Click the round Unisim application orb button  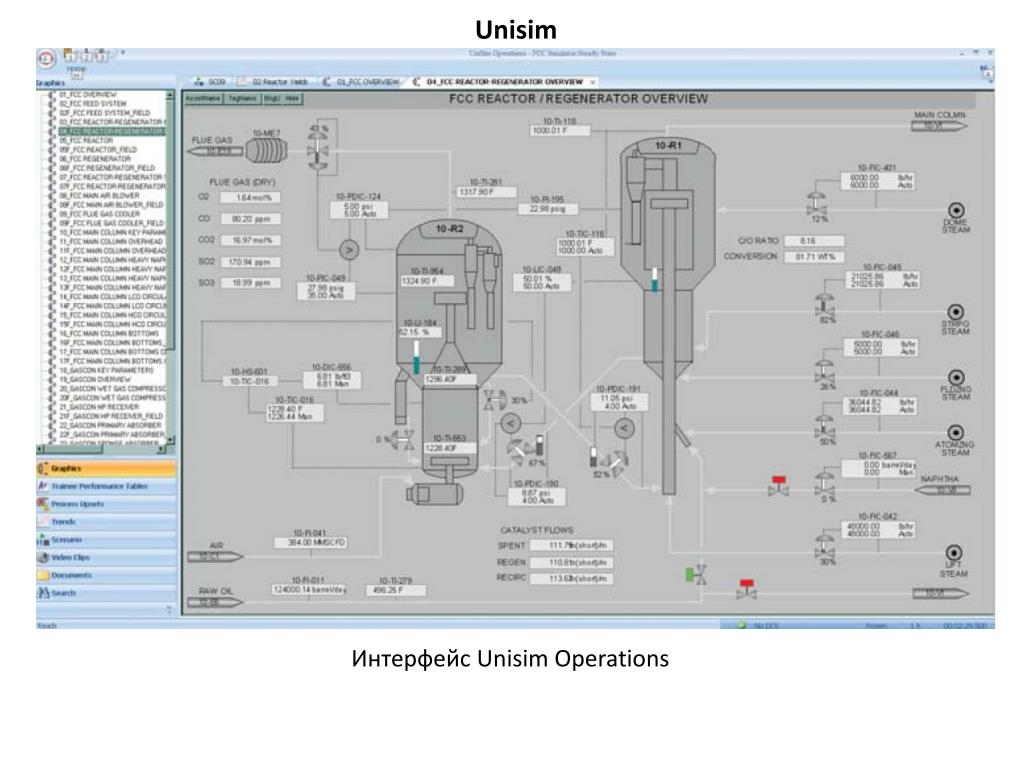click(x=46, y=59)
